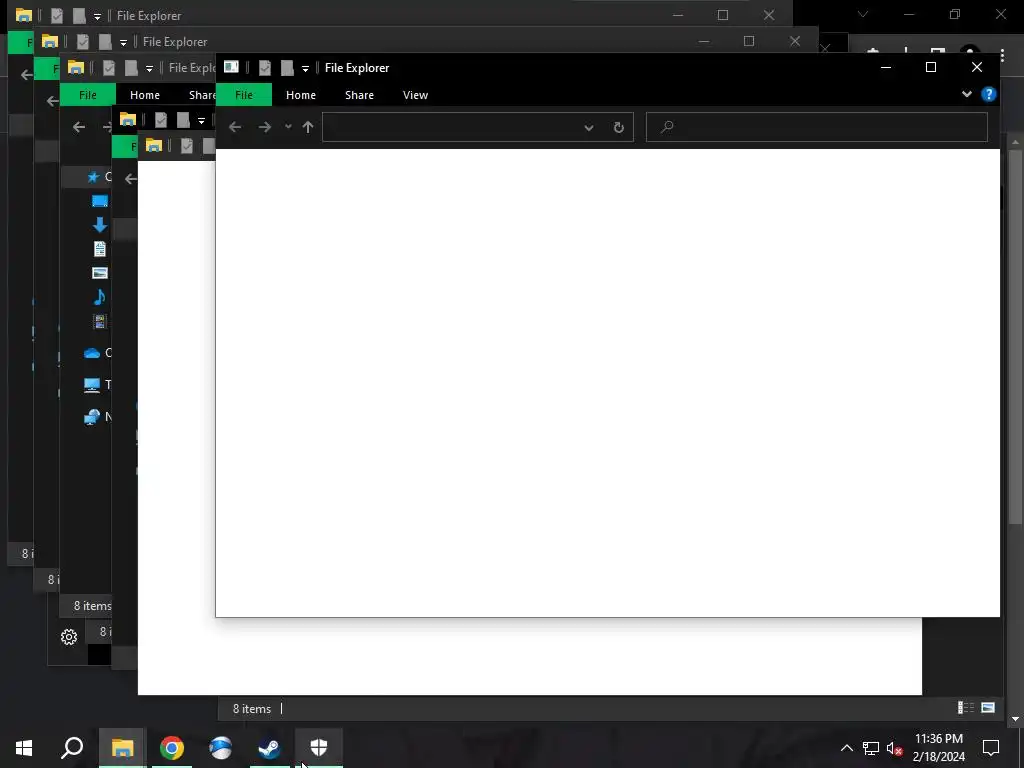Open Steam from the taskbar
1024x768 pixels.
(270, 748)
